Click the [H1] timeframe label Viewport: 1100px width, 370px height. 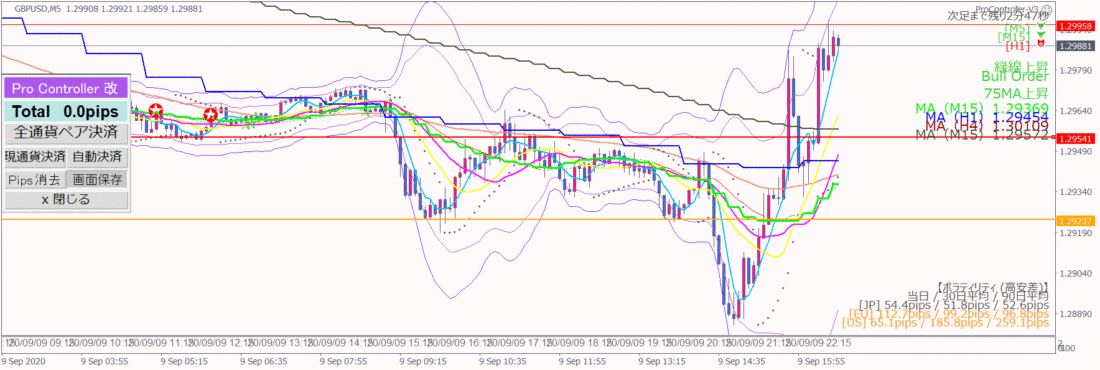point(1017,46)
